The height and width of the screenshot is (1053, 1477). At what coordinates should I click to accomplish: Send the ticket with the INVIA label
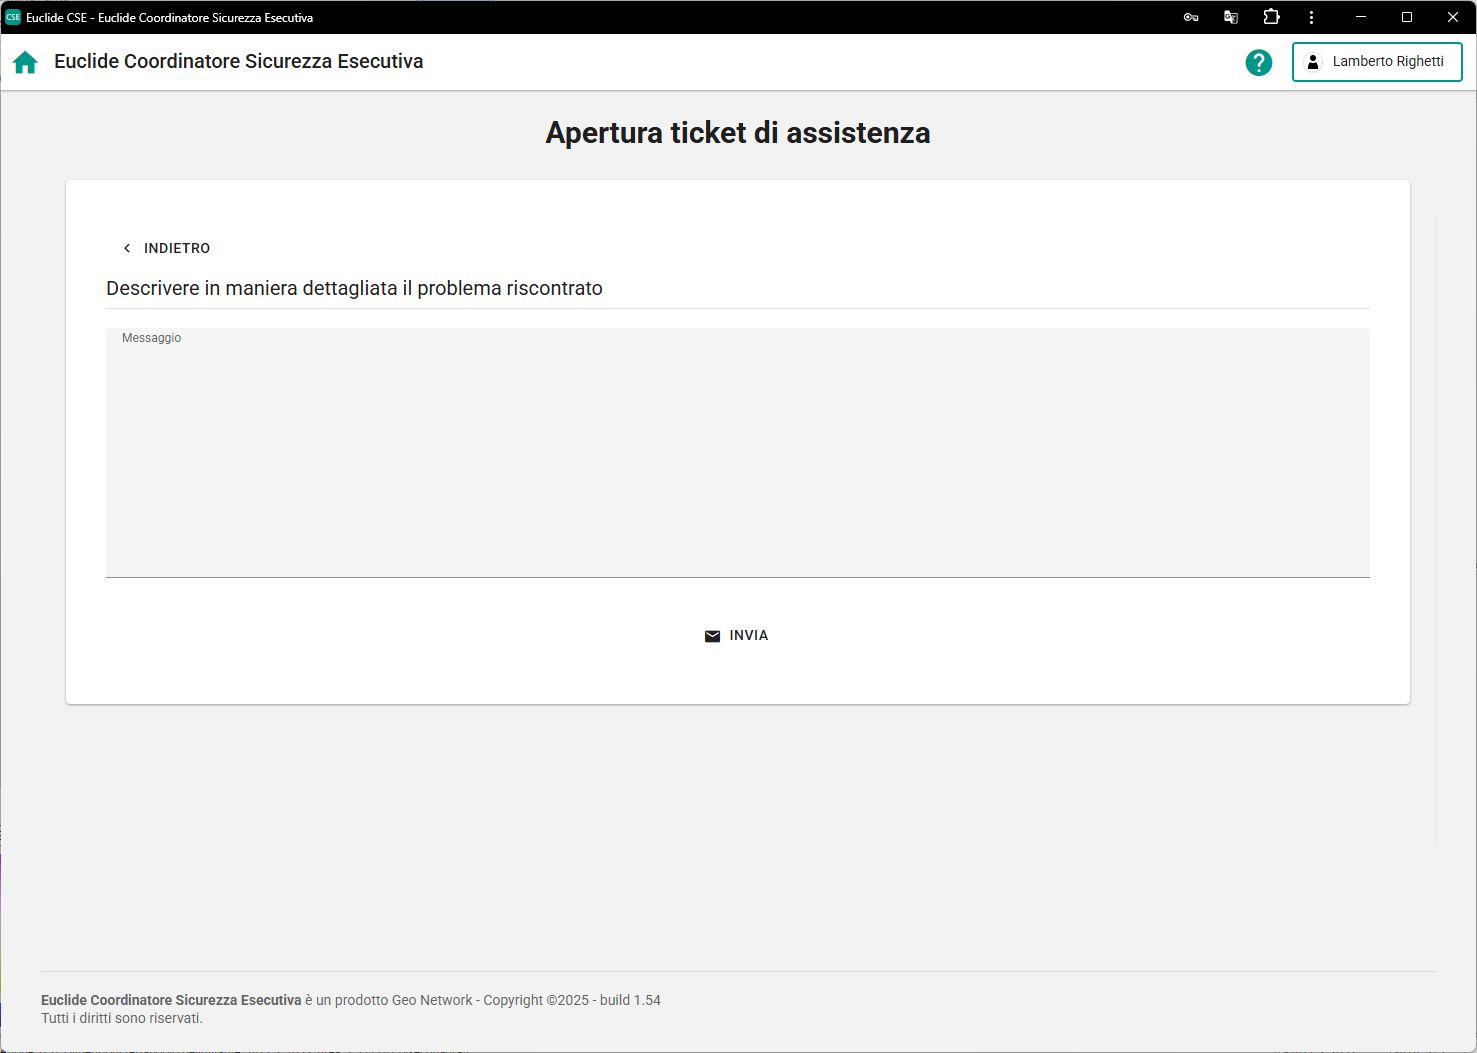748,636
